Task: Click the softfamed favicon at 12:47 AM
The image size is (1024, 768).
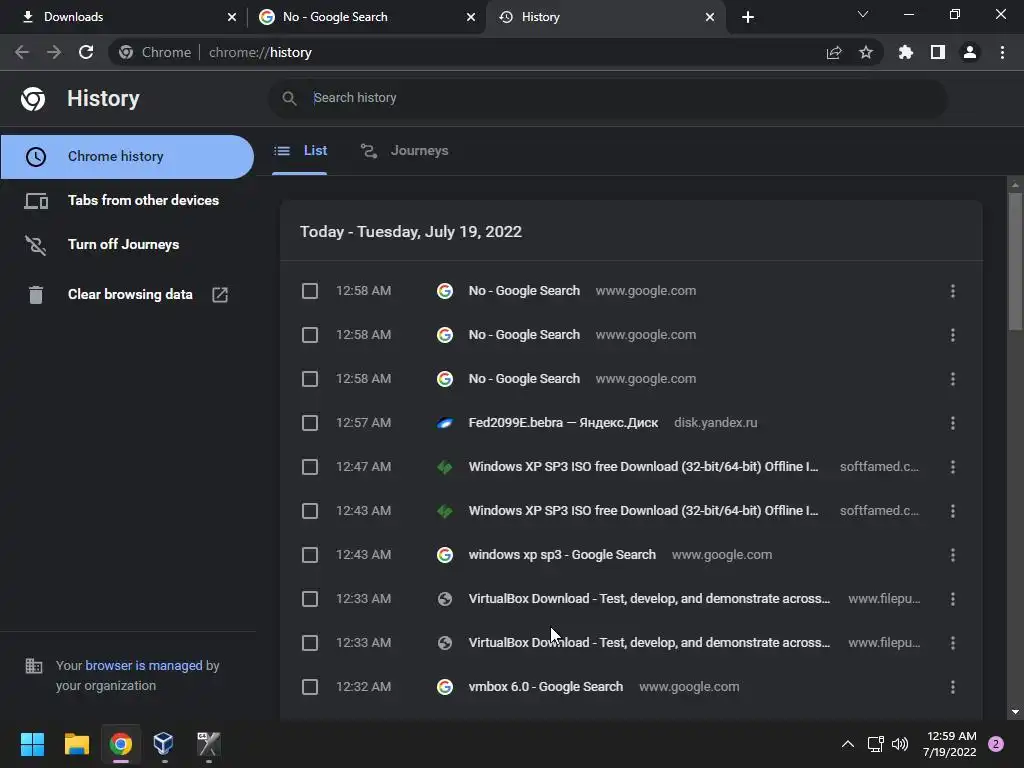Action: tap(445, 467)
